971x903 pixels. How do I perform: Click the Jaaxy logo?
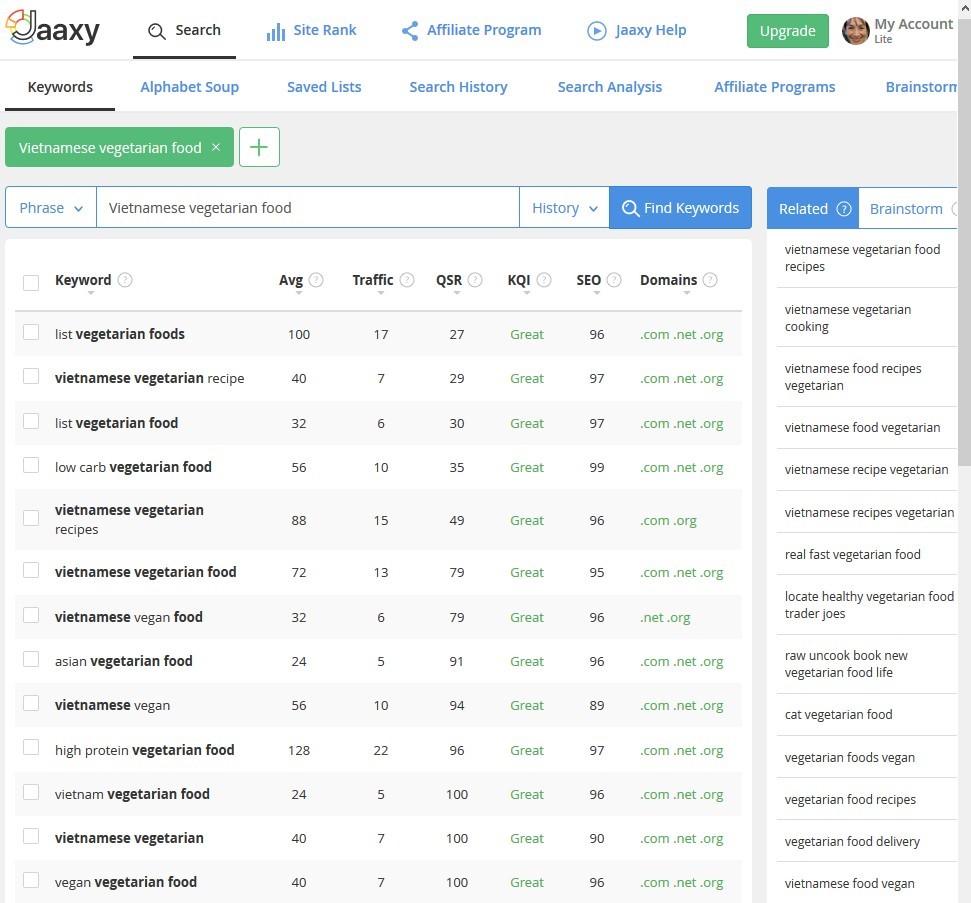[x=53, y=28]
